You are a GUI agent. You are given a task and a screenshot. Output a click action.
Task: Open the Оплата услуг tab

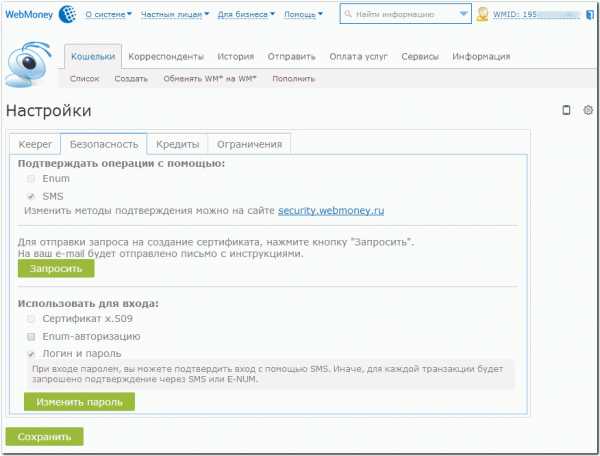point(359,57)
